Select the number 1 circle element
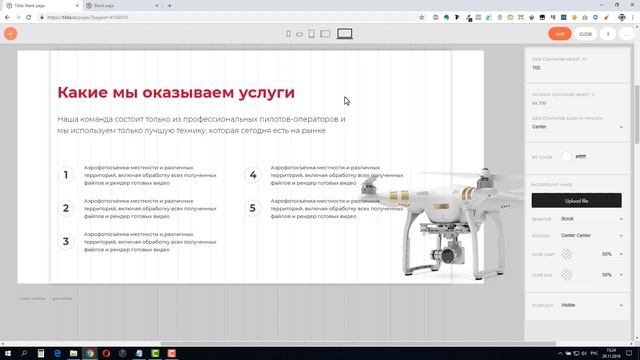The height and width of the screenshot is (360, 640). point(66,175)
